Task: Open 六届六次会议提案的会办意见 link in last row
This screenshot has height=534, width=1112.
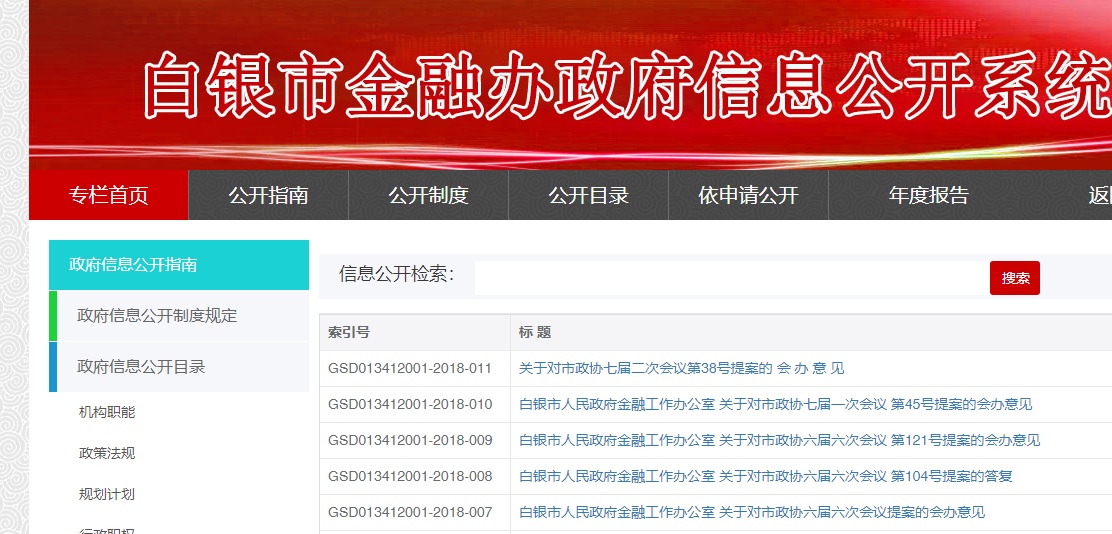Action: click(752, 512)
